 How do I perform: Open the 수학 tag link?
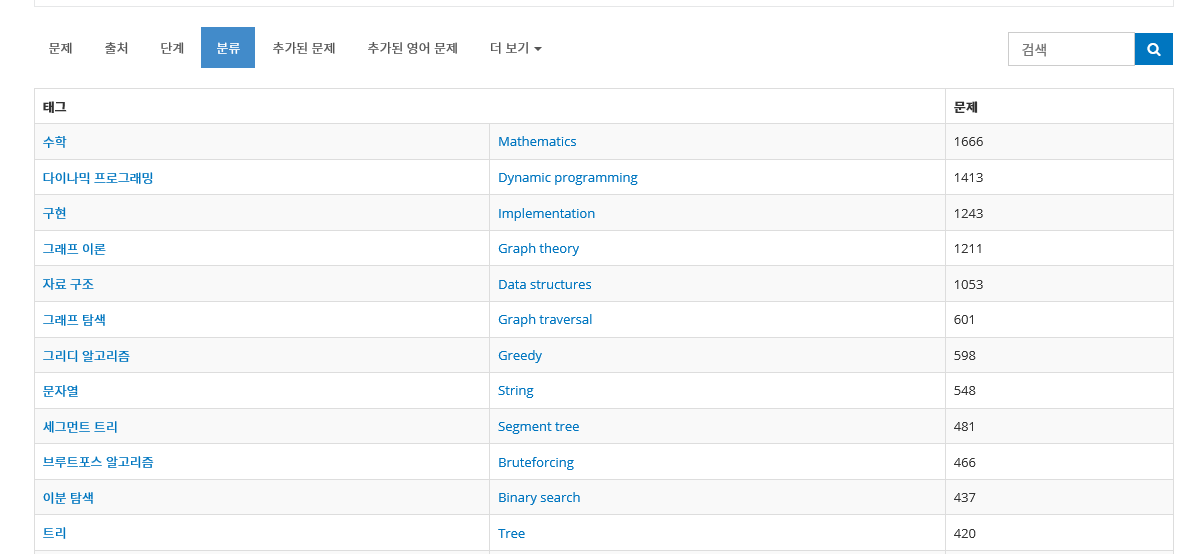point(54,141)
